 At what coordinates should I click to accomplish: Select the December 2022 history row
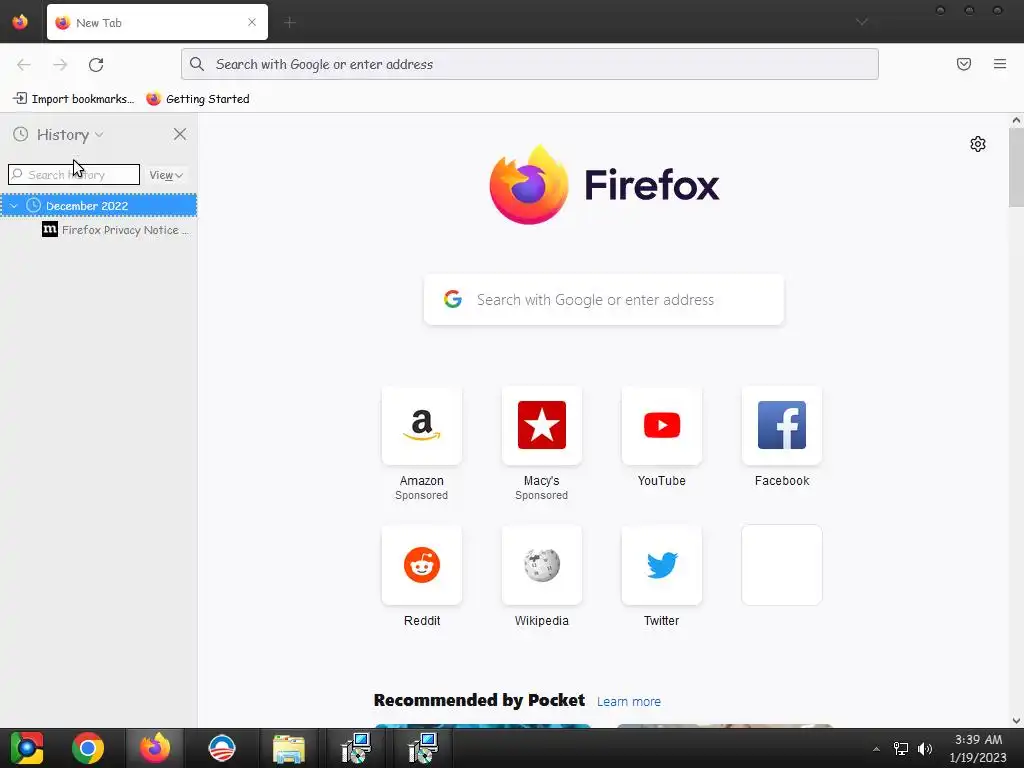pyautogui.click(x=99, y=206)
